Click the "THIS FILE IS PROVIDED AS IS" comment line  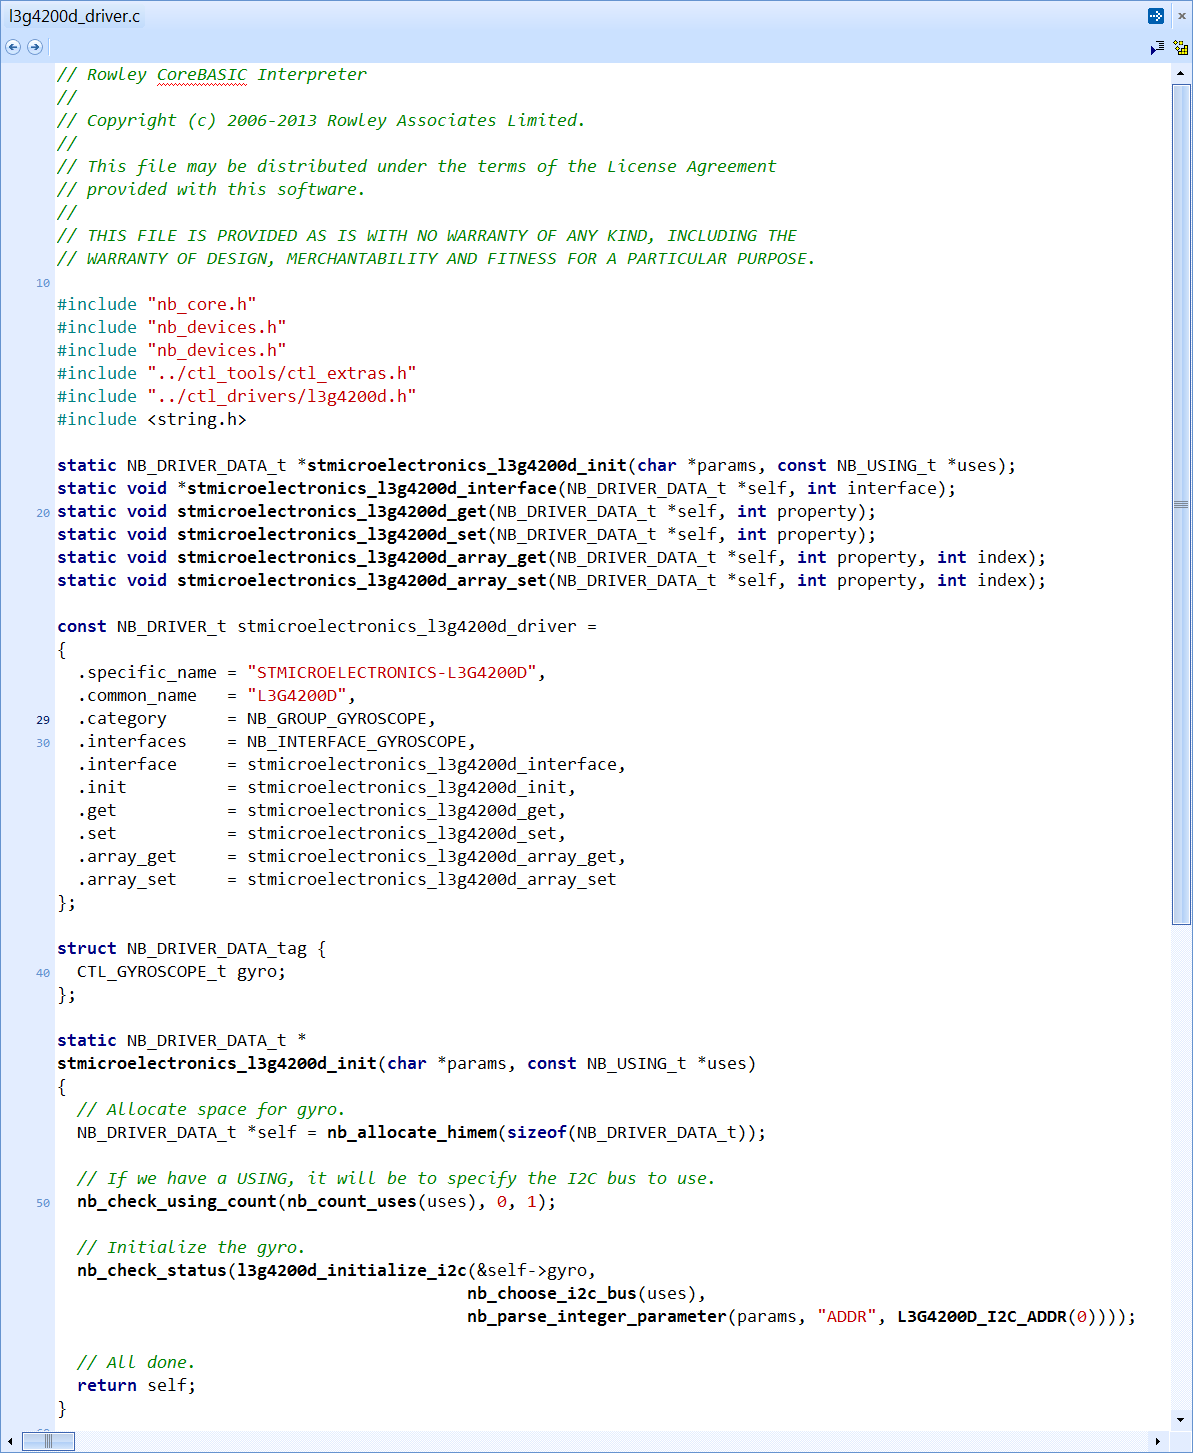pos(427,235)
